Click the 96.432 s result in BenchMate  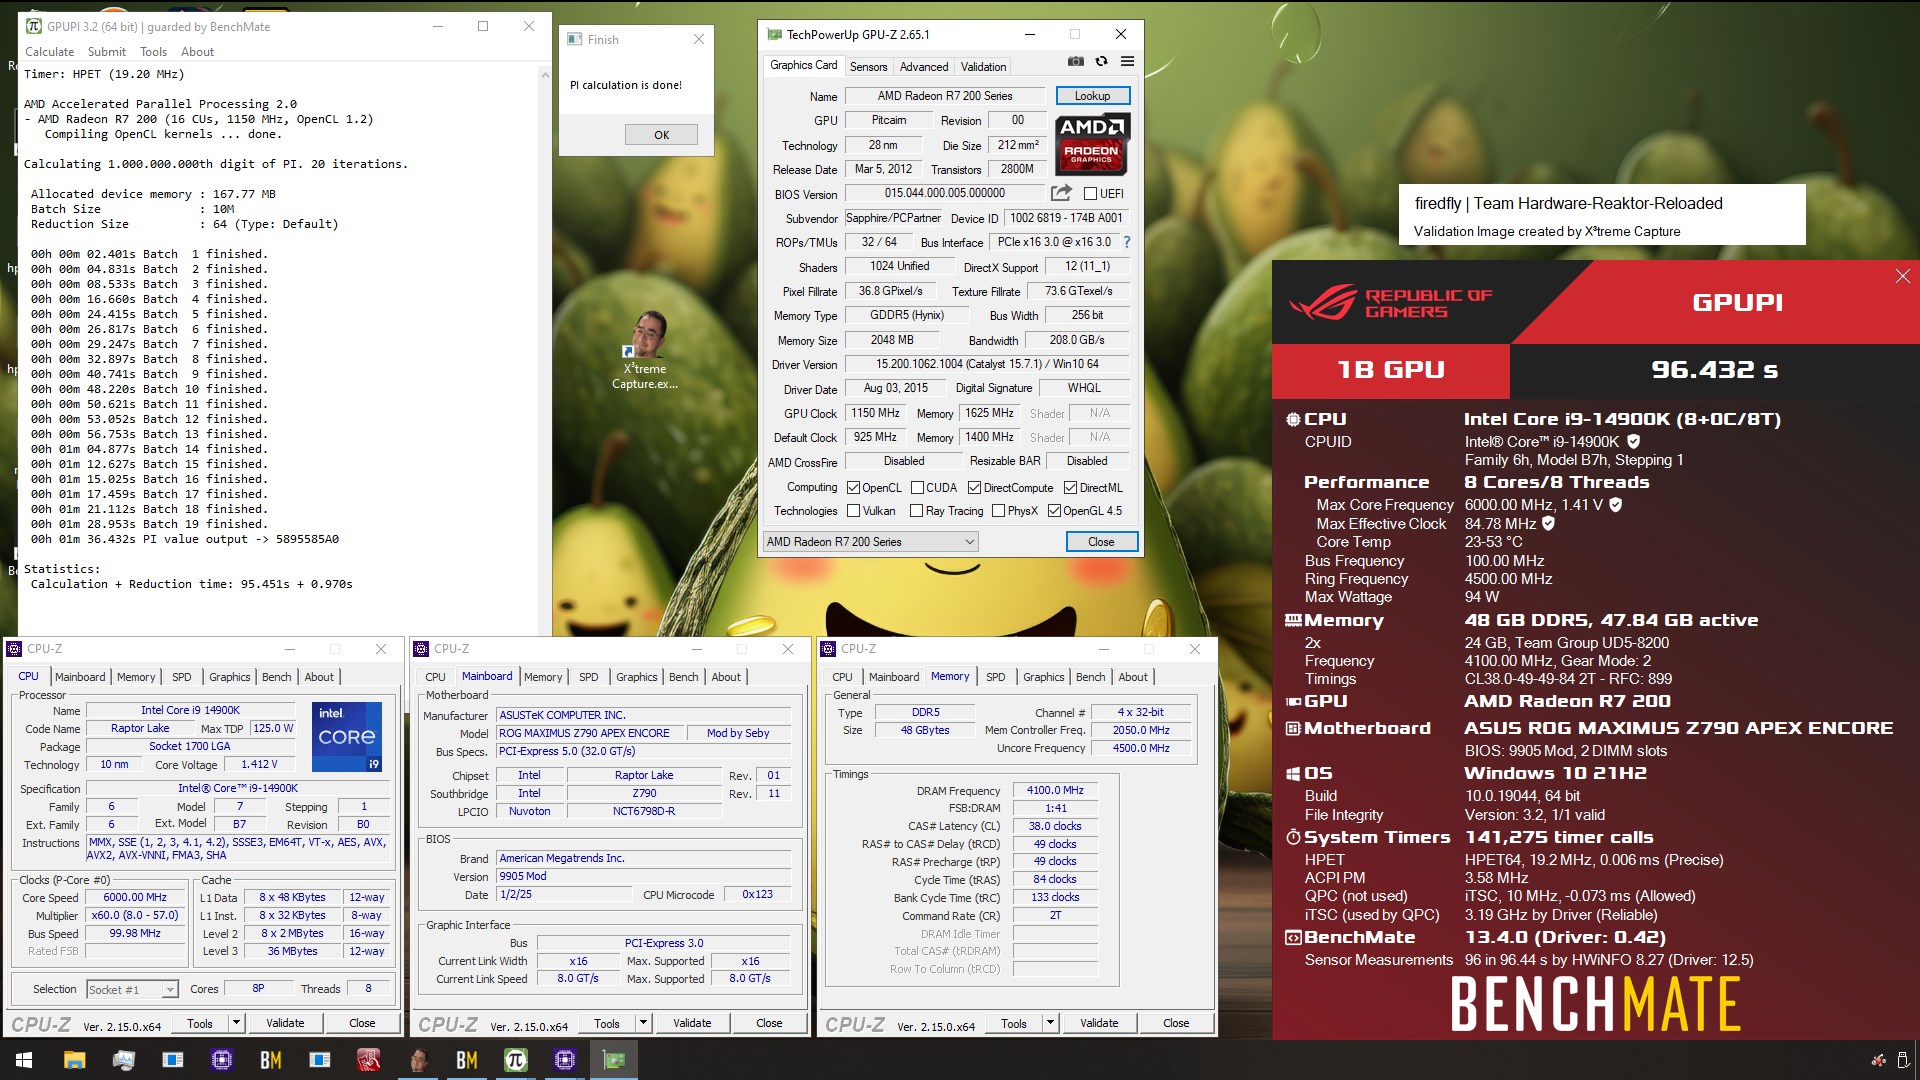click(x=1714, y=370)
